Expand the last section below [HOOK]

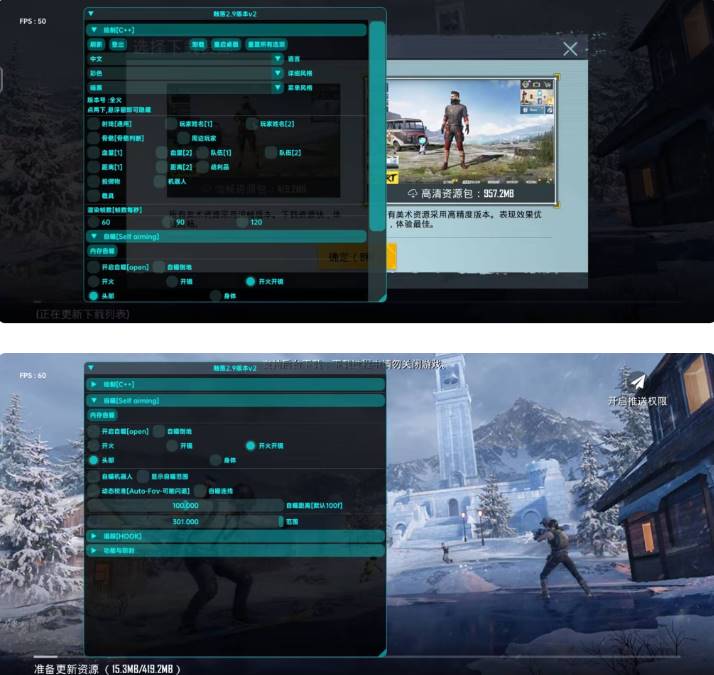point(235,550)
